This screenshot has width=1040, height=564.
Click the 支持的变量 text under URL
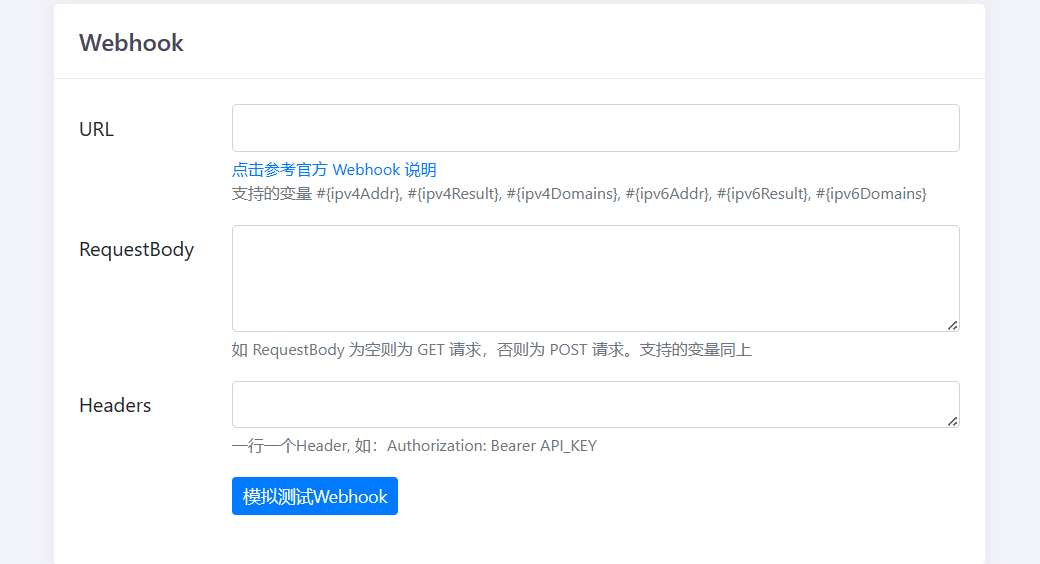coord(272,194)
